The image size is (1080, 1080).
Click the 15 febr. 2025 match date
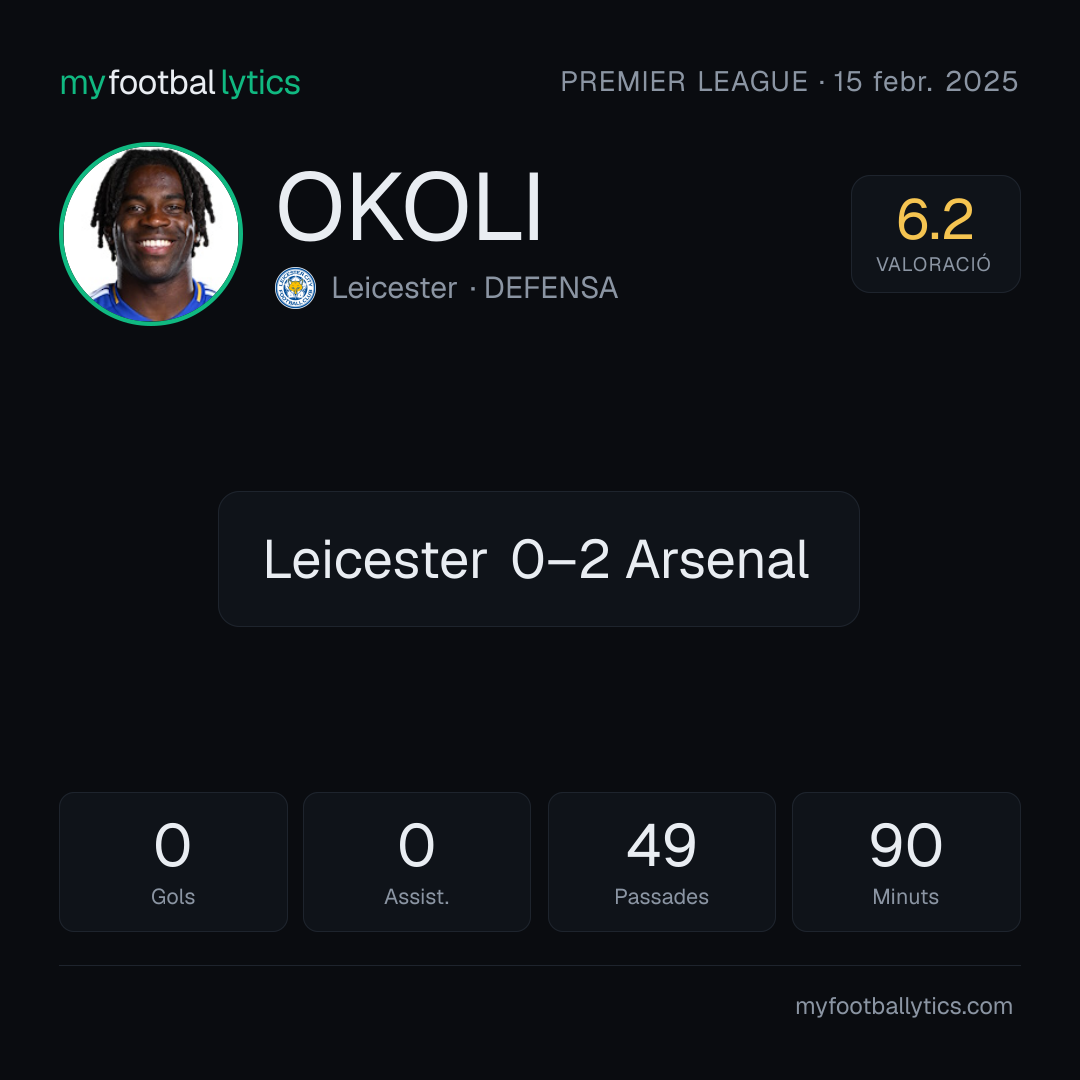pos(926,82)
